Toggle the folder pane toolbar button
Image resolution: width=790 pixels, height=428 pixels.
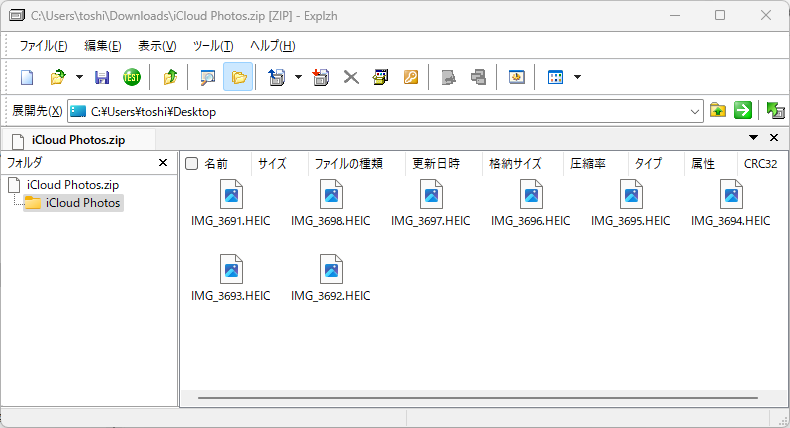[x=238, y=77]
